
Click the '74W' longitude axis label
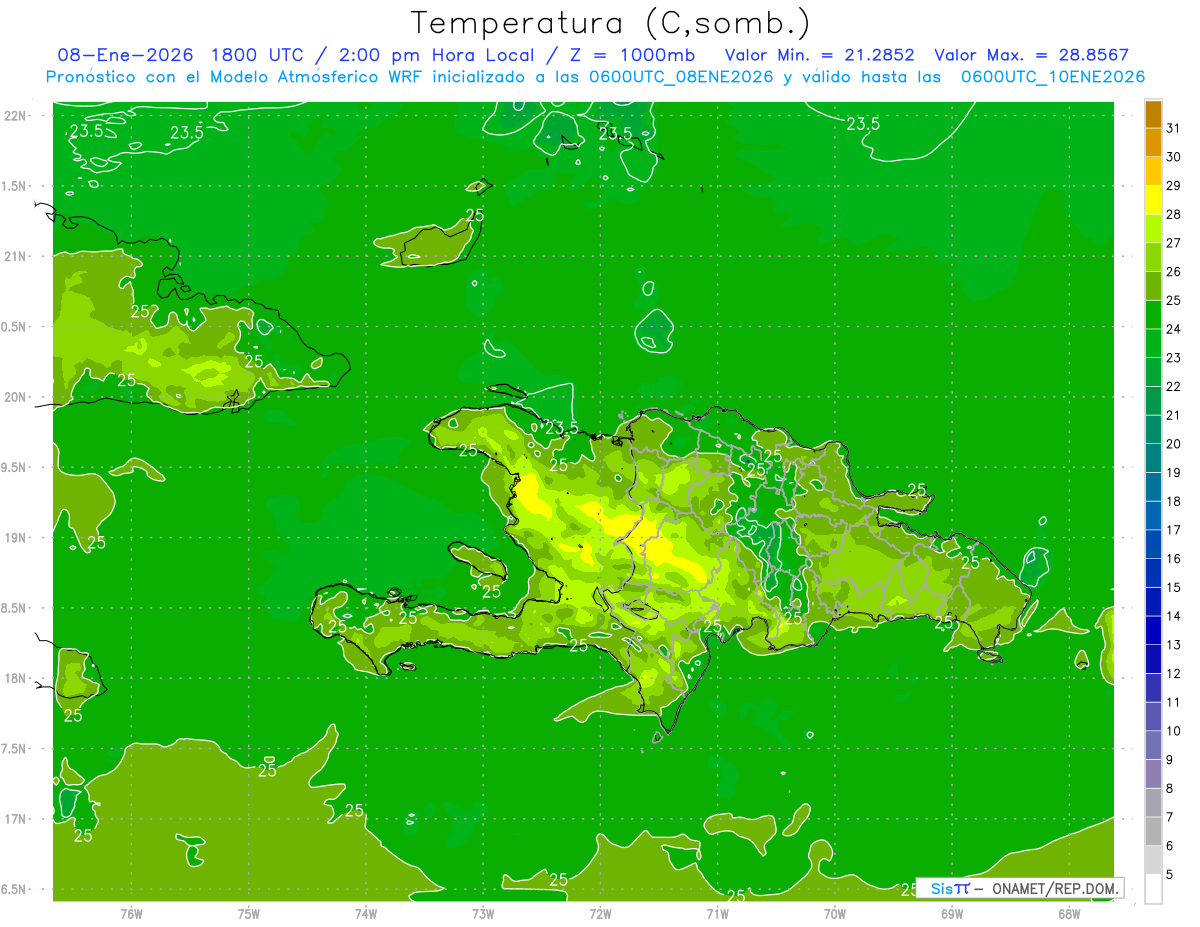(x=366, y=913)
